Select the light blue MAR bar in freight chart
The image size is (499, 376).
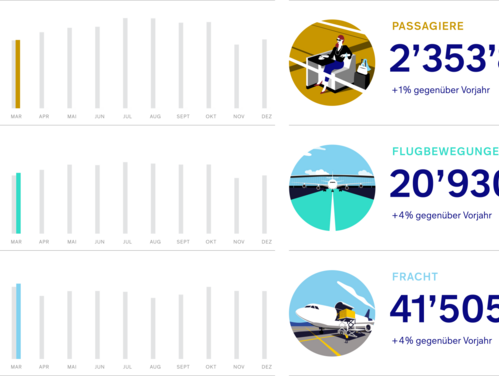(18, 321)
